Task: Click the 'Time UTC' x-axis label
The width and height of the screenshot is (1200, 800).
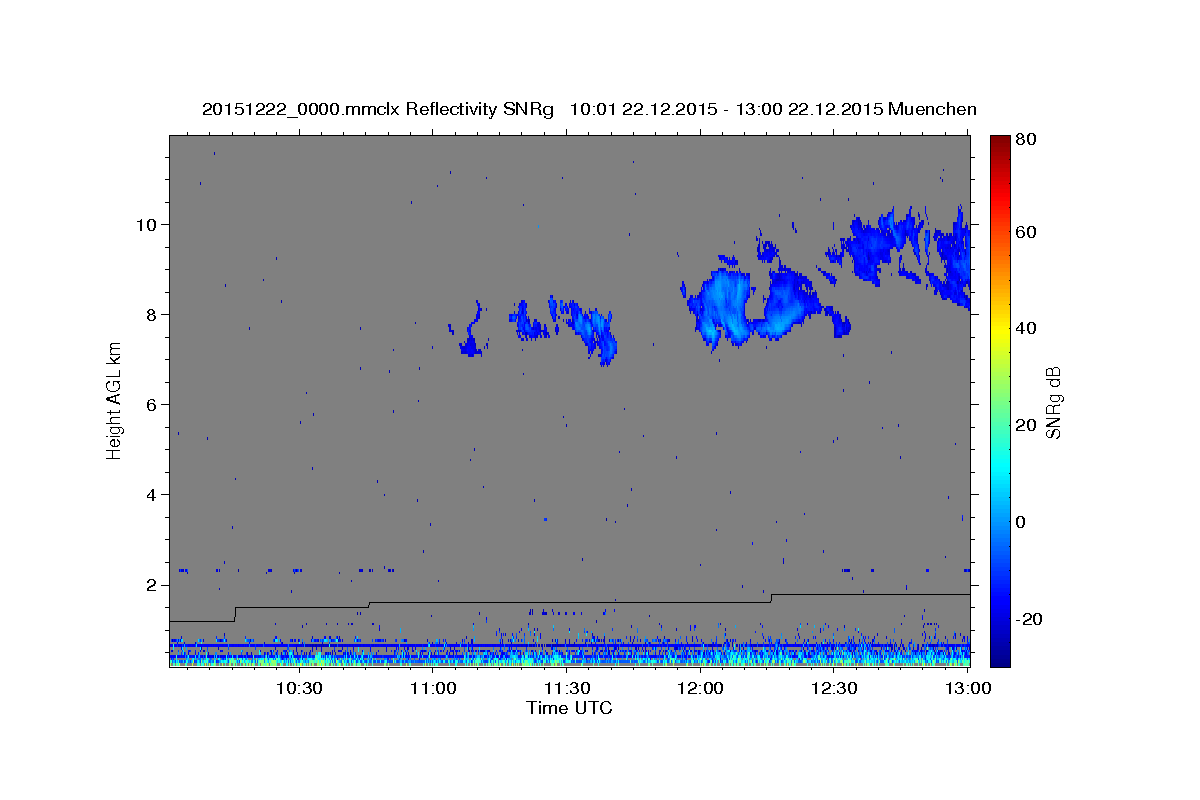Action: point(569,708)
